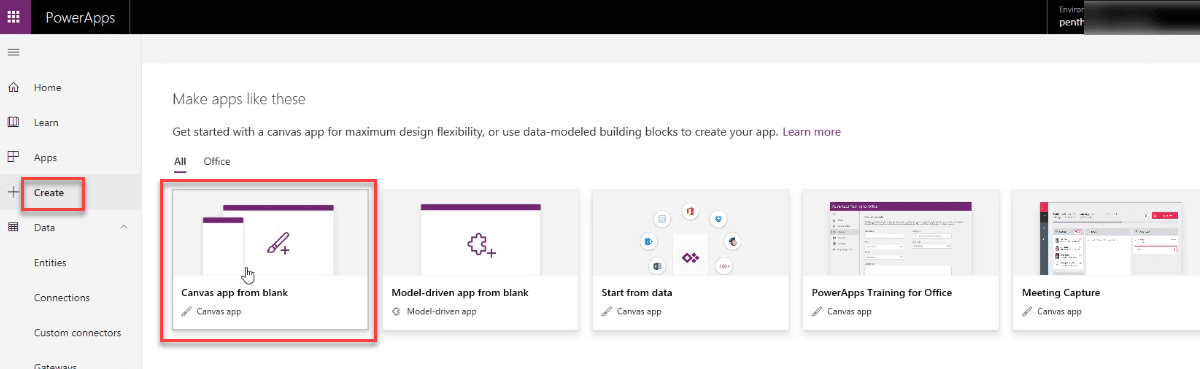Click PowerApps Training for Office title

coord(881,293)
